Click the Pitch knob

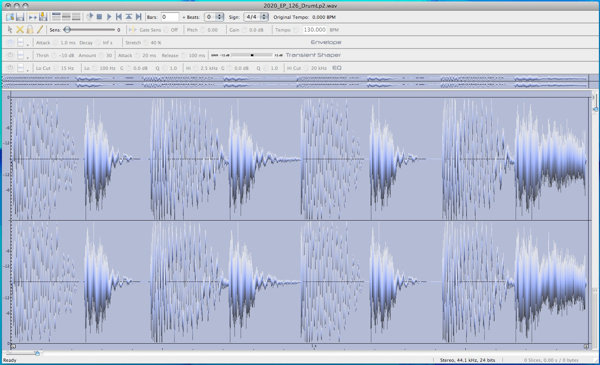click(x=202, y=30)
